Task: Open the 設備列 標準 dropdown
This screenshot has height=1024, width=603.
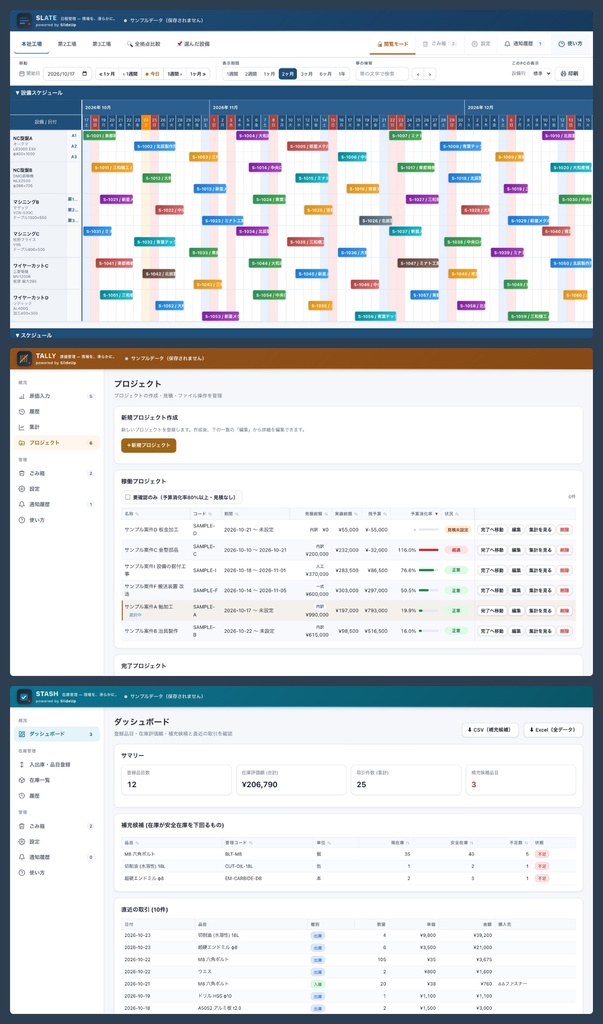Action: (x=540, y=74)
